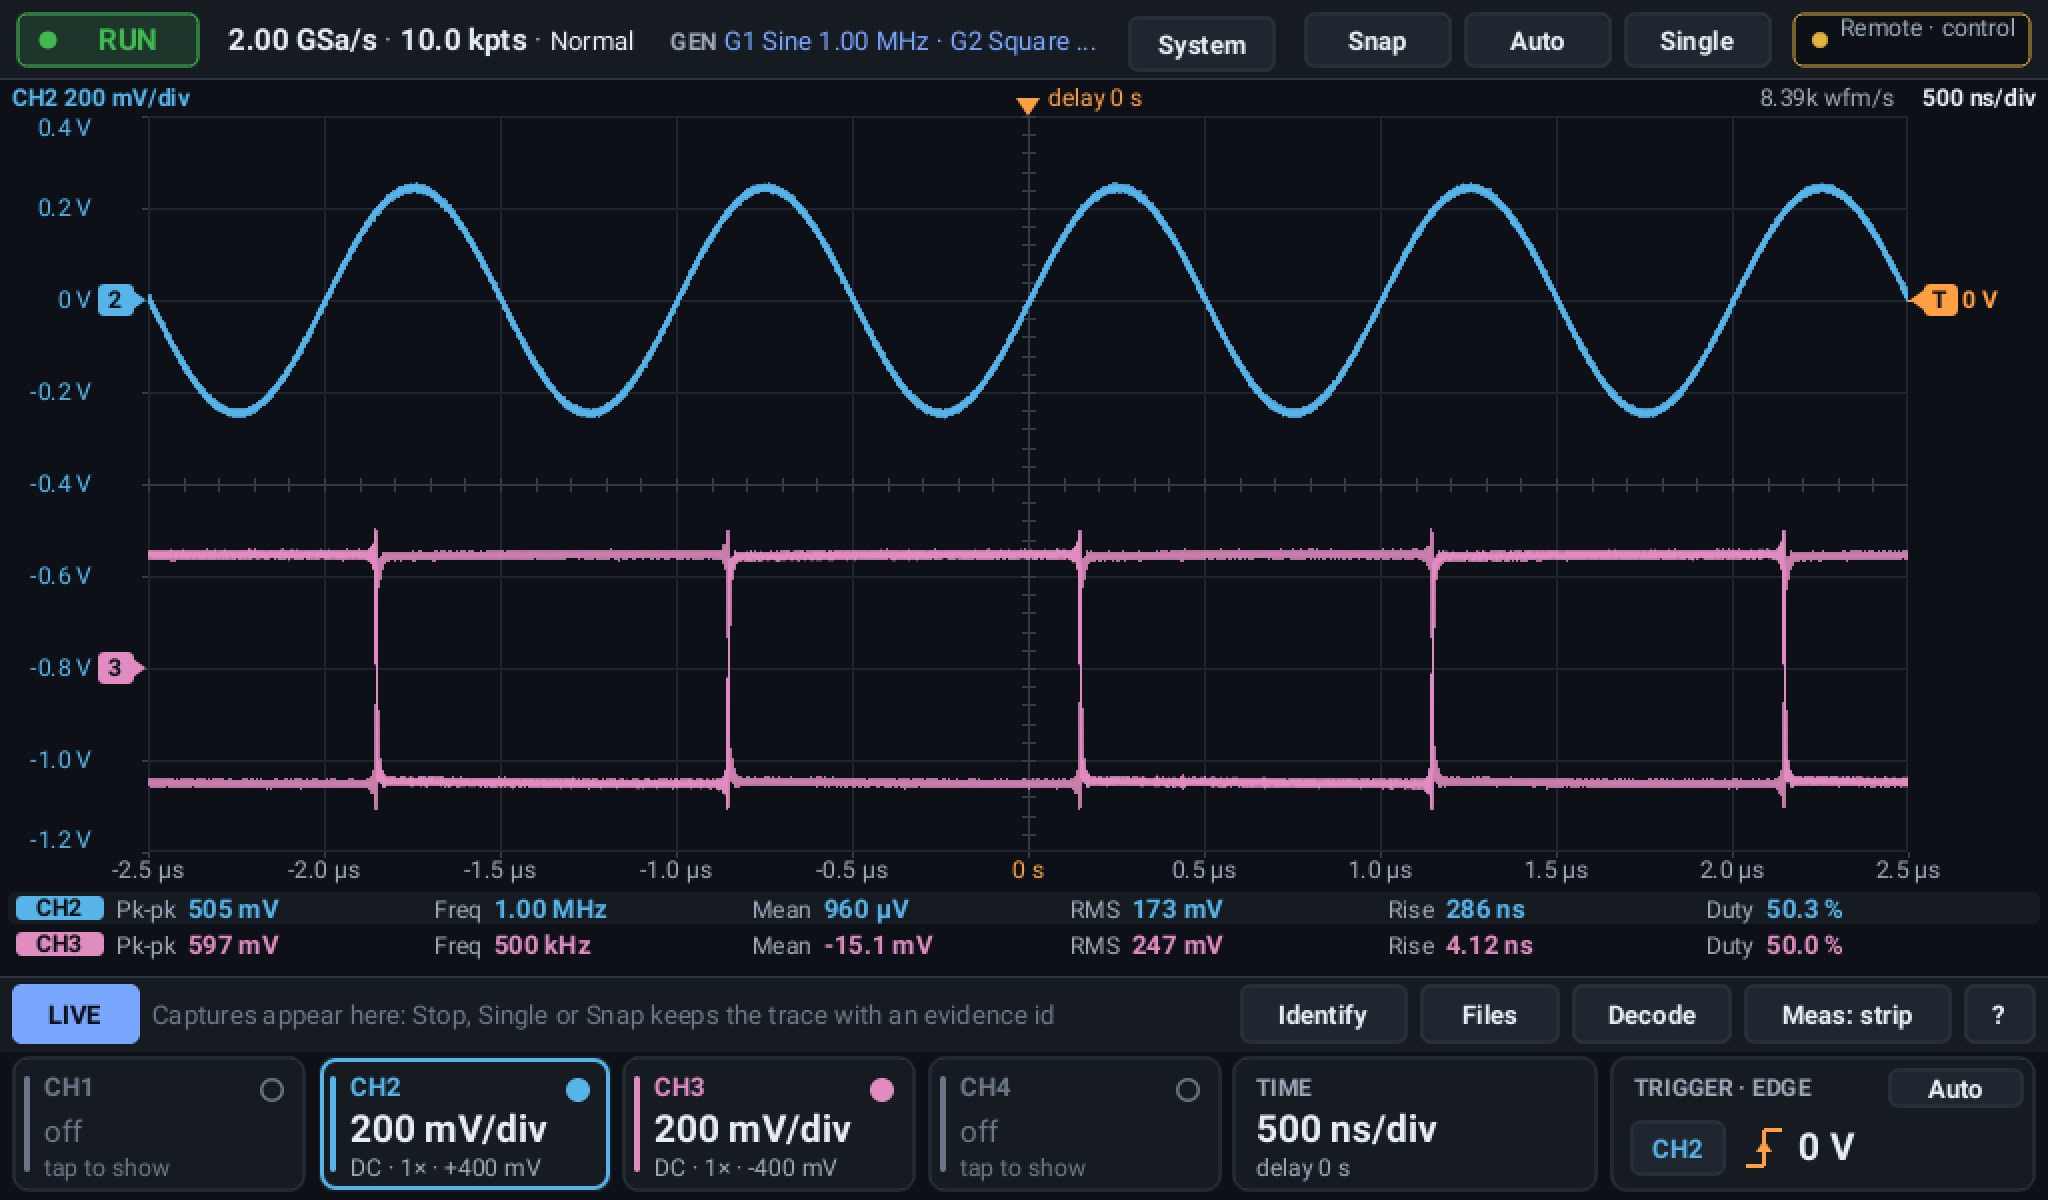The image size is (2048, 1200).
Task: Click the CH3 ground level marker
Action: [119, 668]
